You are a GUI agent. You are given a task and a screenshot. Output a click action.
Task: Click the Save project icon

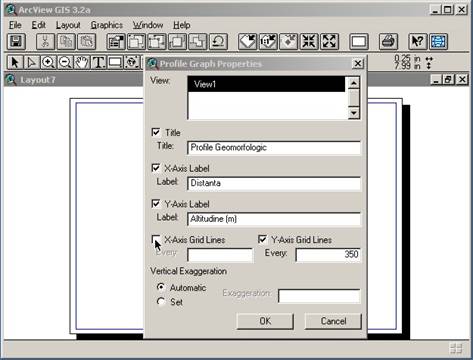[16, 42]
